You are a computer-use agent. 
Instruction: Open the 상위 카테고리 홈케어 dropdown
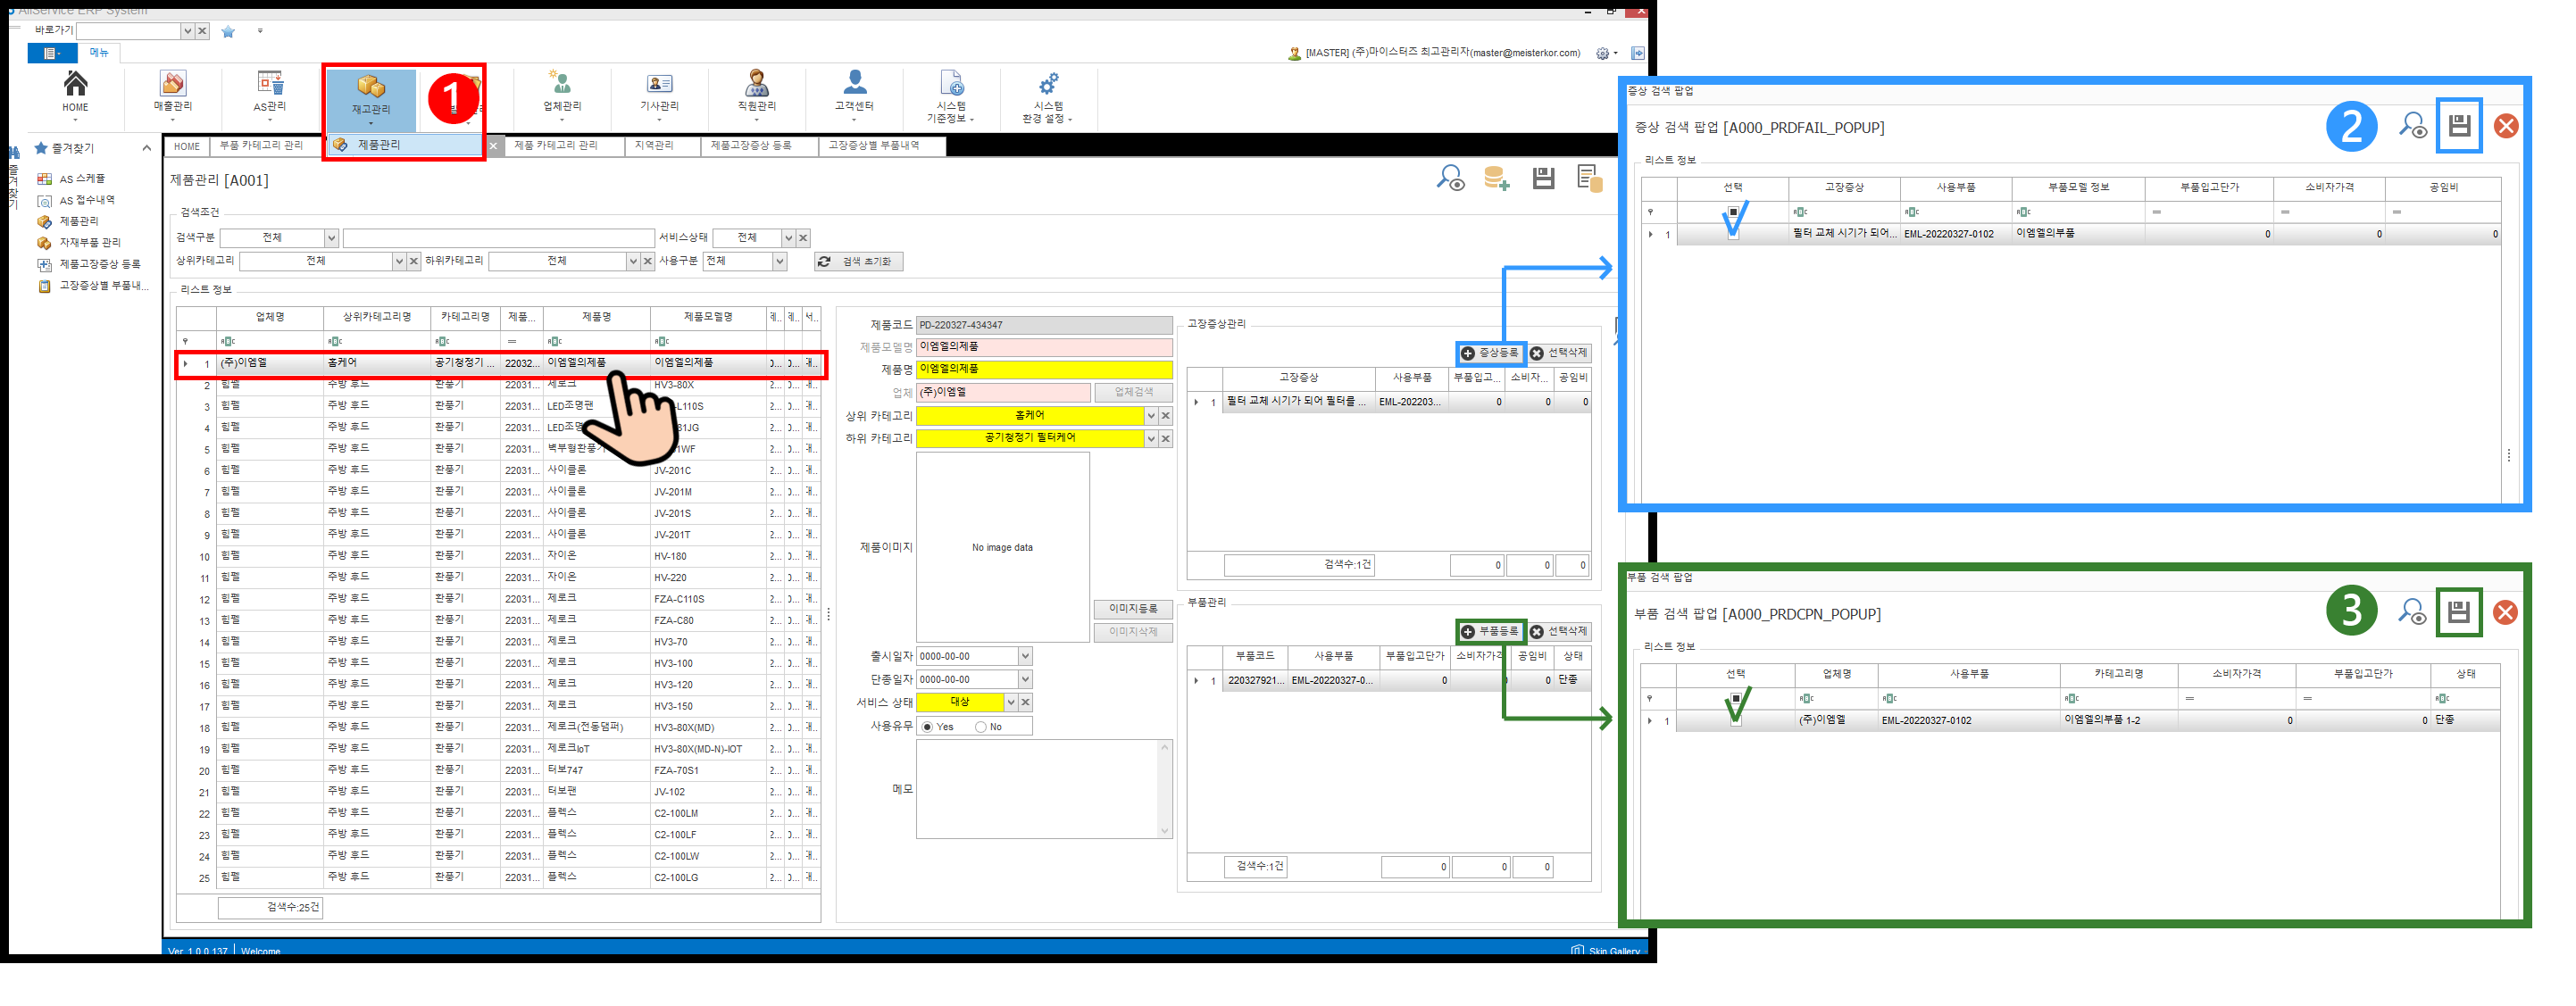tap(1151, 416)
